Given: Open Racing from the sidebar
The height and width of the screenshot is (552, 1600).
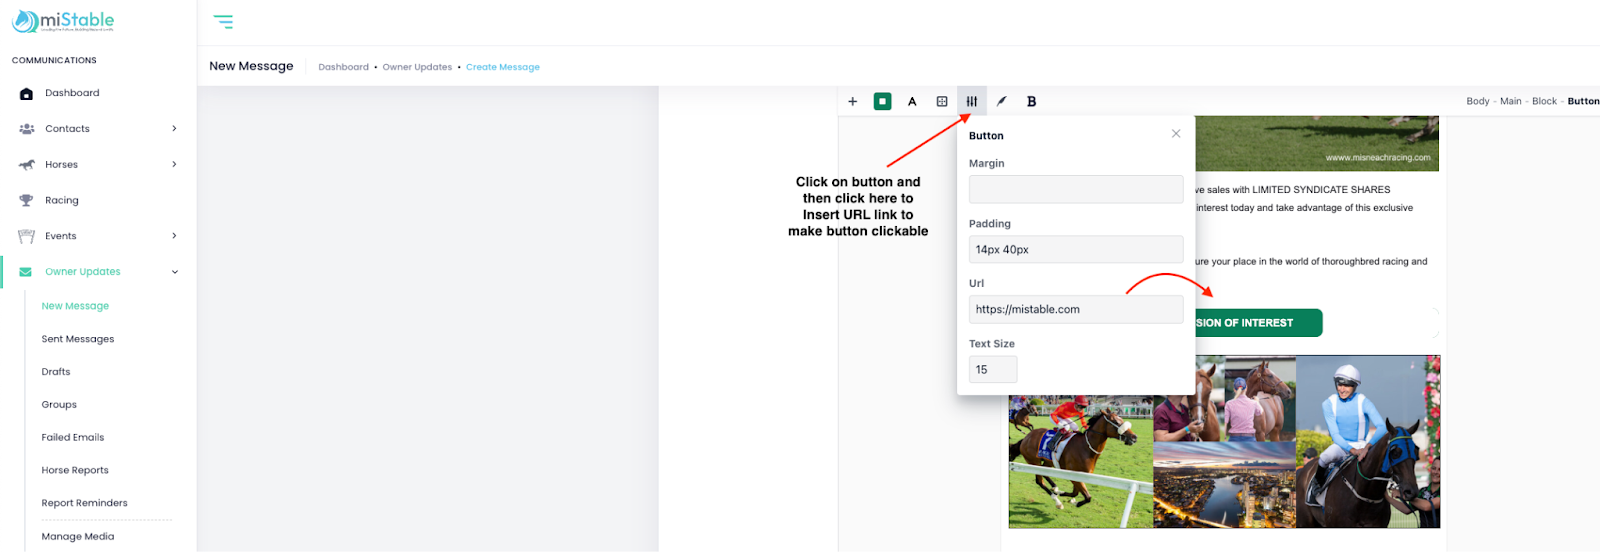Looking at the screenshot, I should [x=61, y=200].
